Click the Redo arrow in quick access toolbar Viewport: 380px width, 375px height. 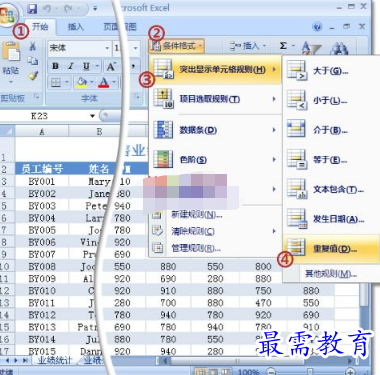point(69,9)
